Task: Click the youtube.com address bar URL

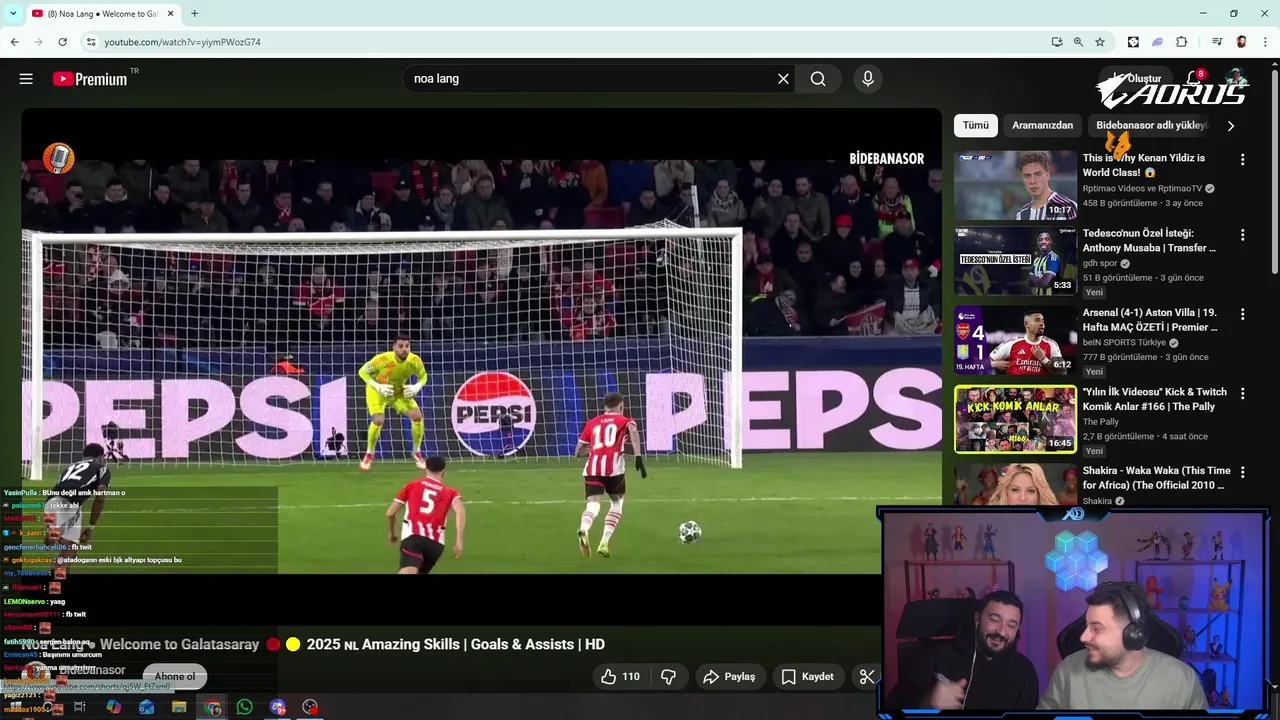Action: point(182,42)
